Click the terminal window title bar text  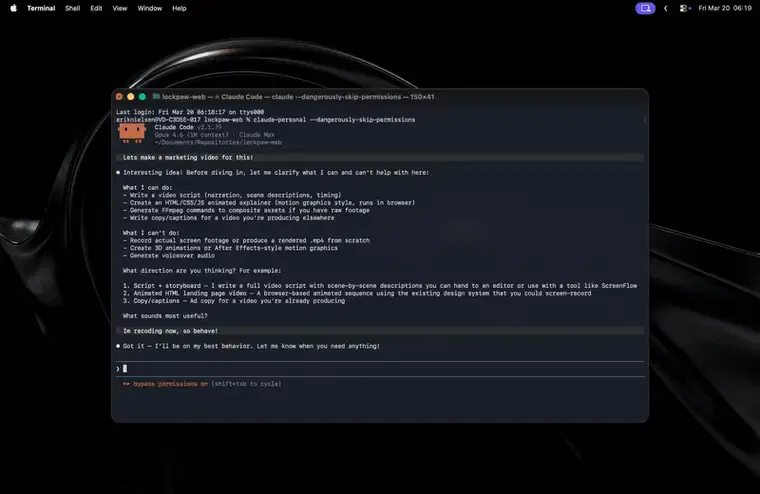pos(298,96)
